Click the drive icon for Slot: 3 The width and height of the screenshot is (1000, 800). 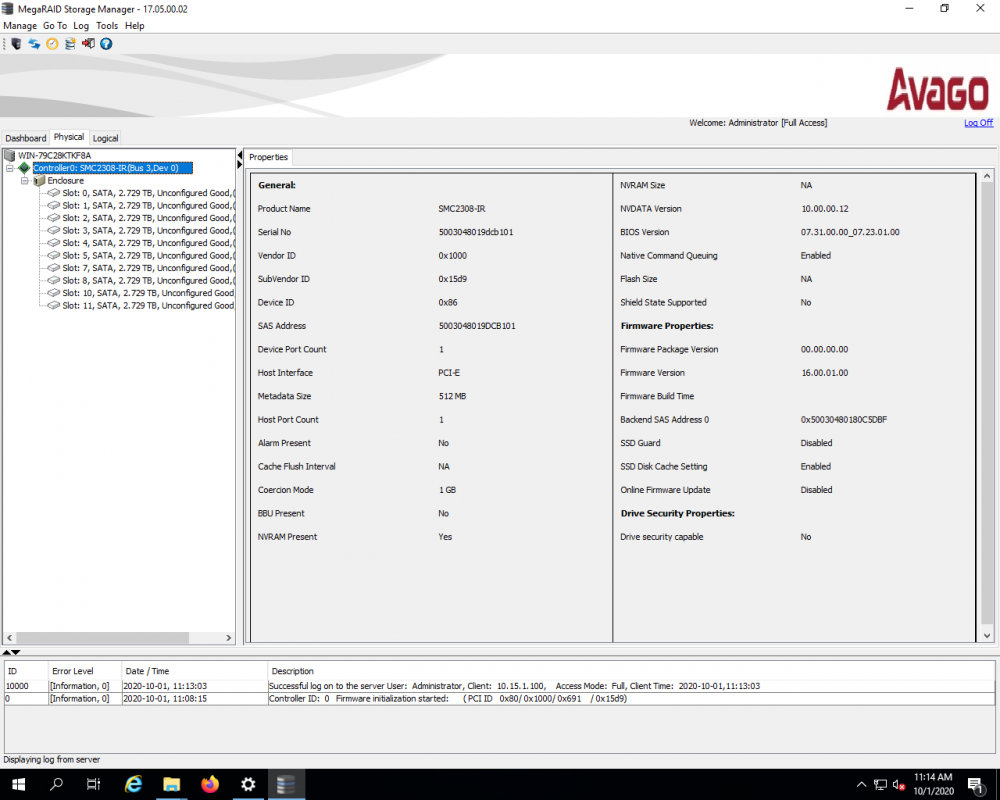(54, 230)
